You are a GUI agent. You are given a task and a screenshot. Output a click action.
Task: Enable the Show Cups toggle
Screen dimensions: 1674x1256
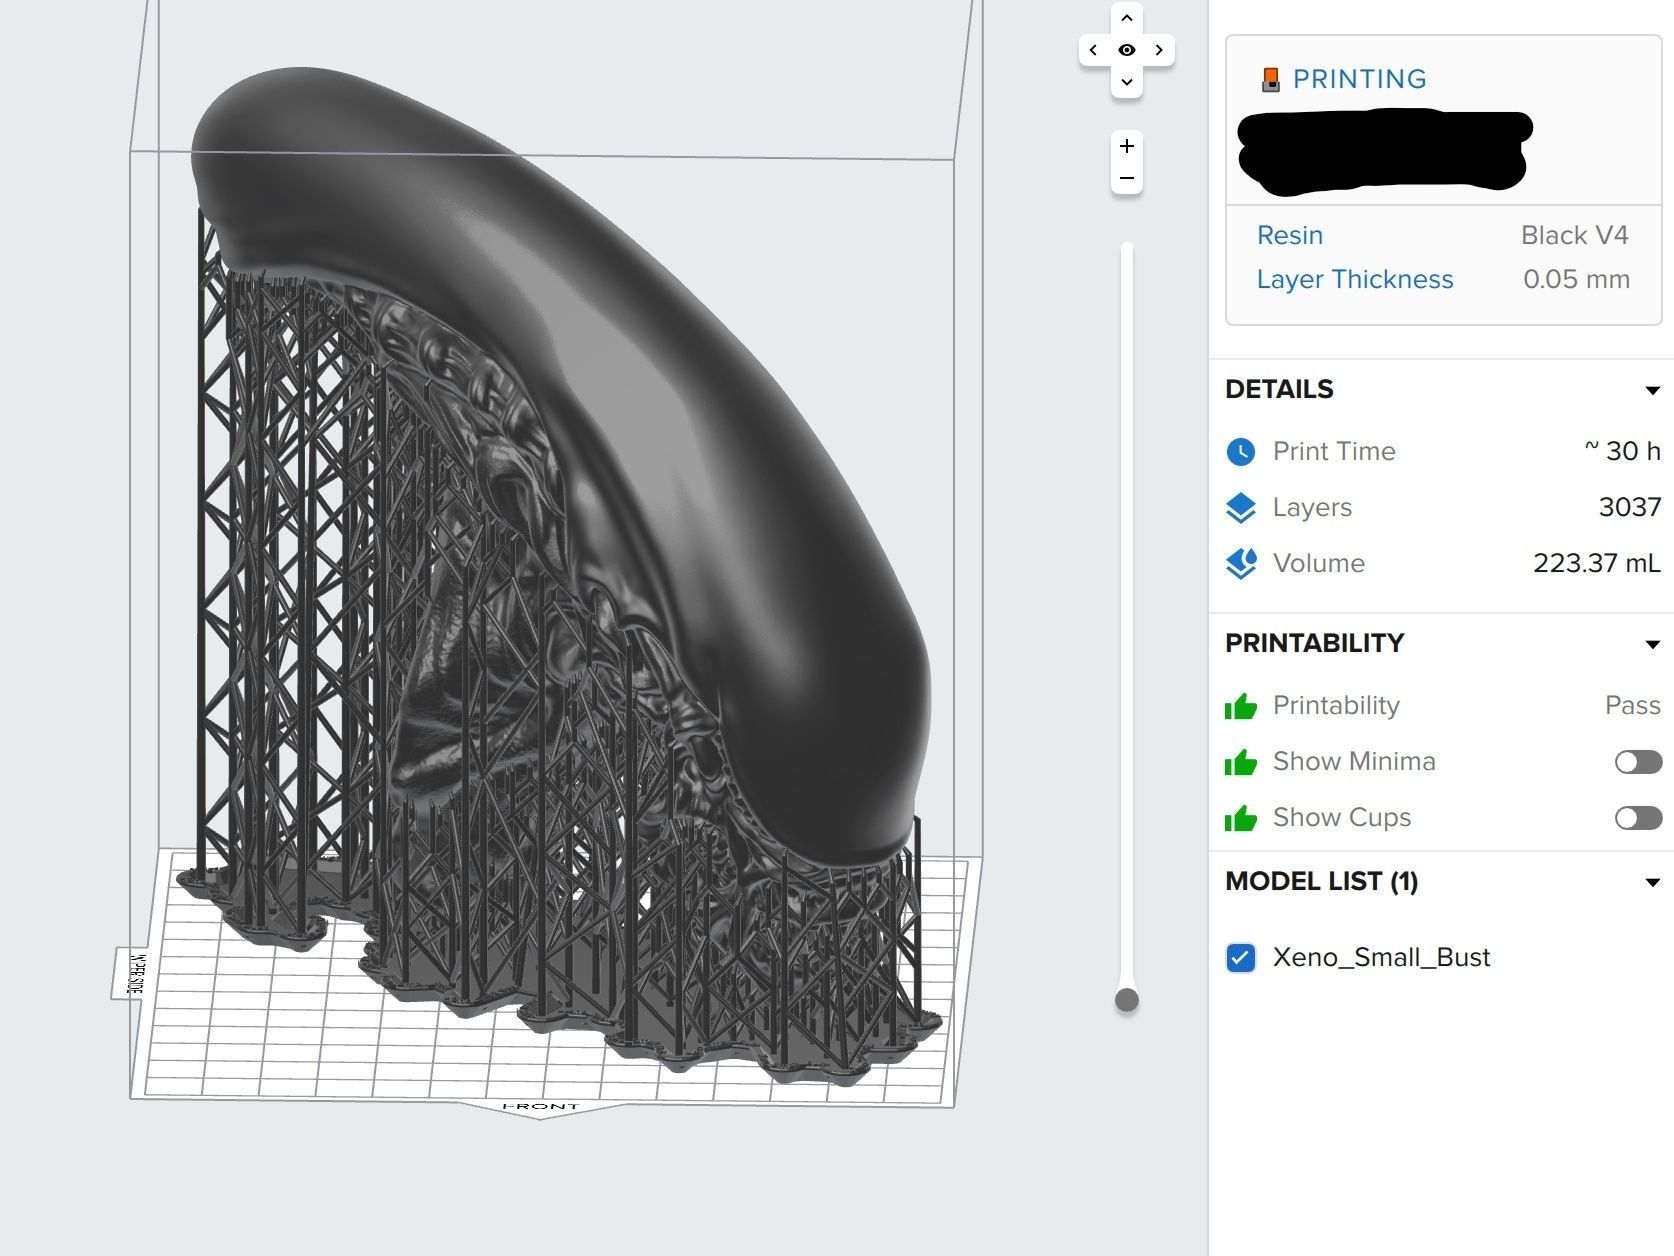[1638, 818]
